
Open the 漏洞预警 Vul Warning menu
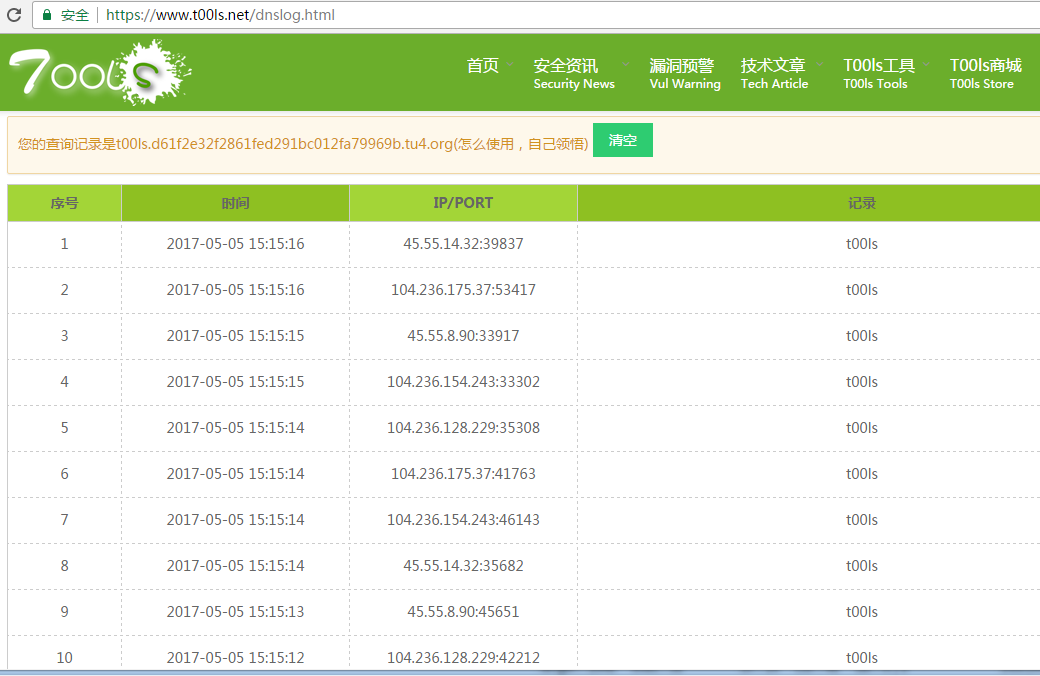pyautogui.click(x=684, y=74)
